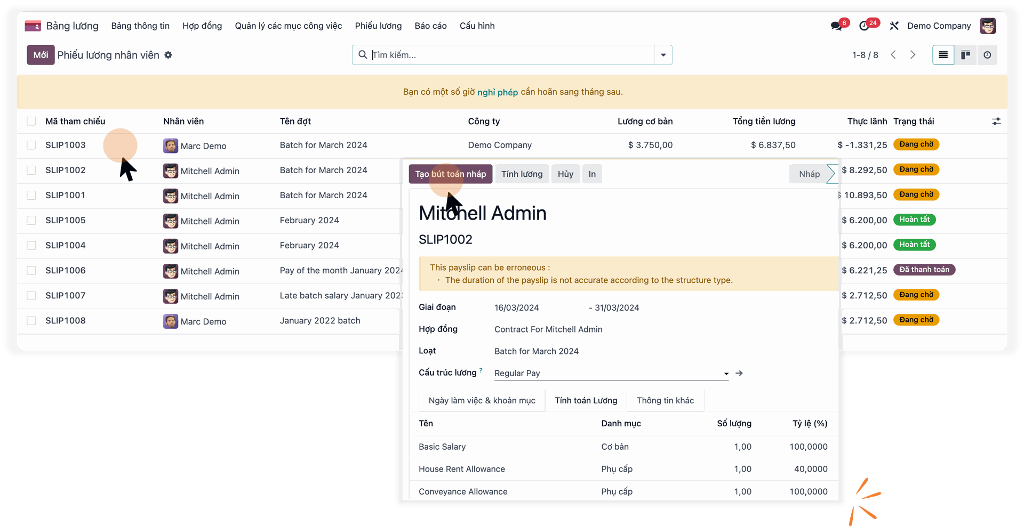Switch to activity view
Screen dimensions: 1024x527
tap(987, 55)
